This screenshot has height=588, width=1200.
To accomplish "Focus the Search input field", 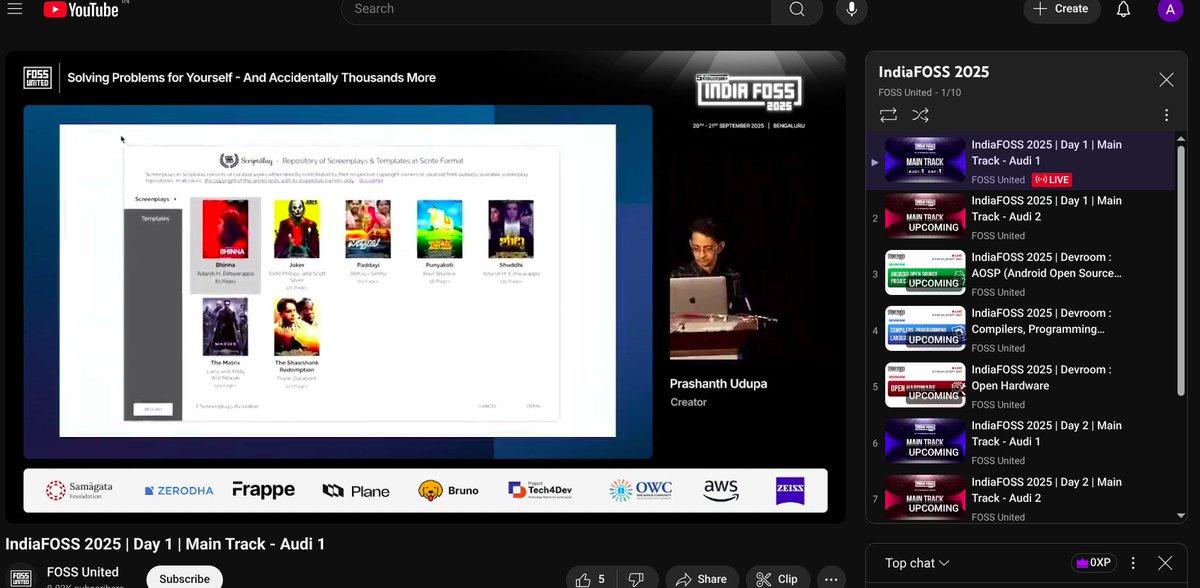I will (x=556, y=10).
